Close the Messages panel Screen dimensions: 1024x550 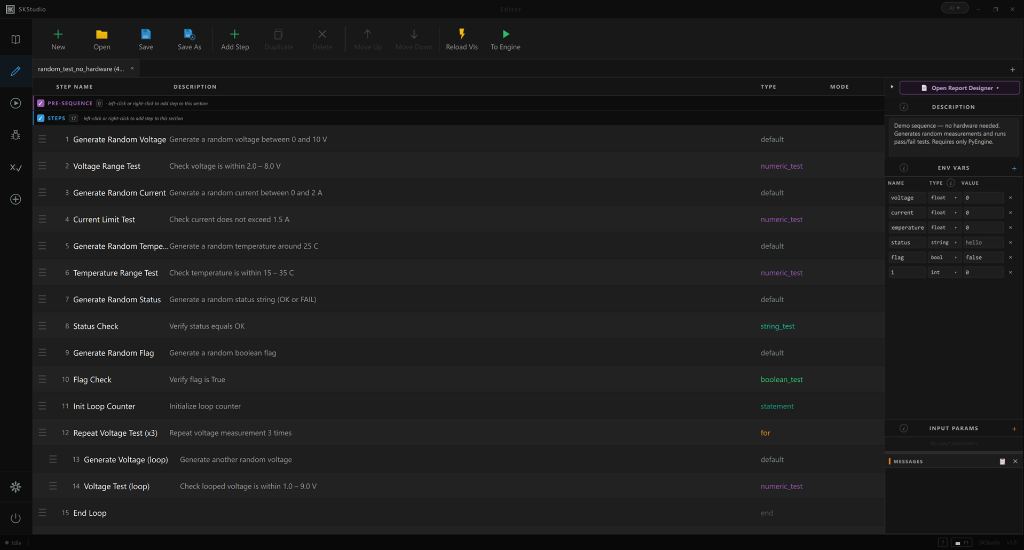click(x=1015, y=461)
